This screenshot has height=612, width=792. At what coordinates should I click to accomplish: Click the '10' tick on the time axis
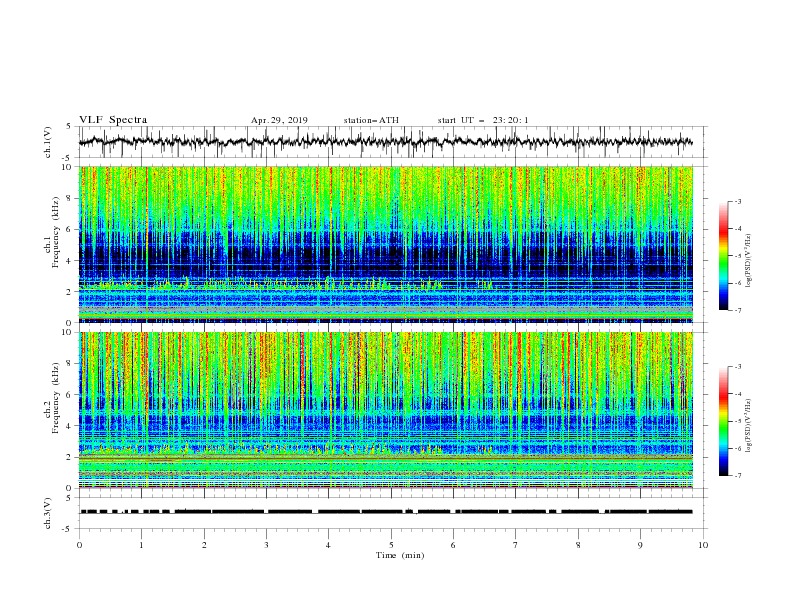703,545
